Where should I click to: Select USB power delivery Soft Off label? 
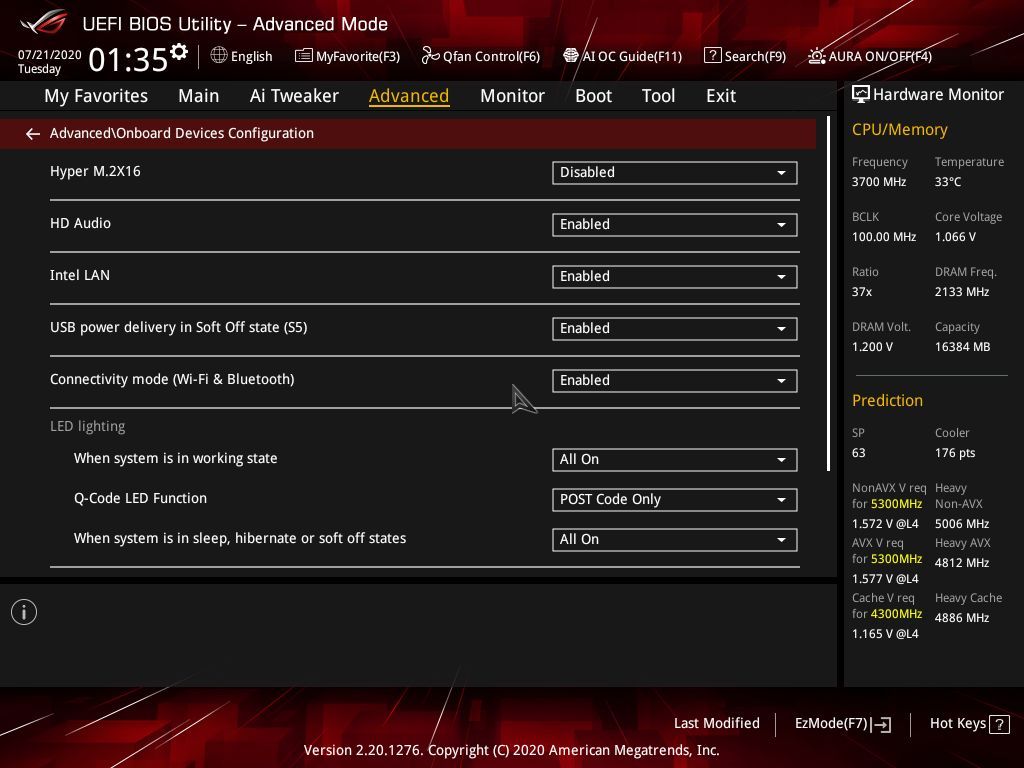pos(178,327)
